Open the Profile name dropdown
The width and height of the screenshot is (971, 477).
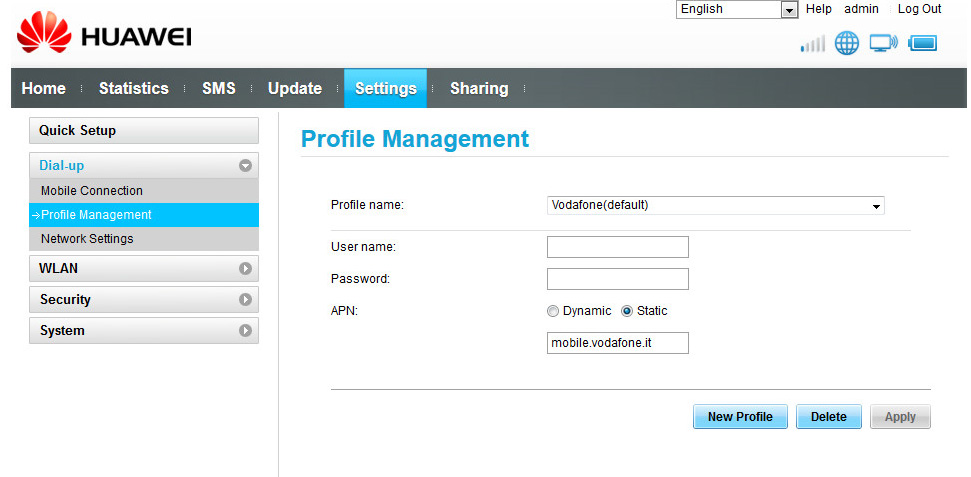click(715, 206)
